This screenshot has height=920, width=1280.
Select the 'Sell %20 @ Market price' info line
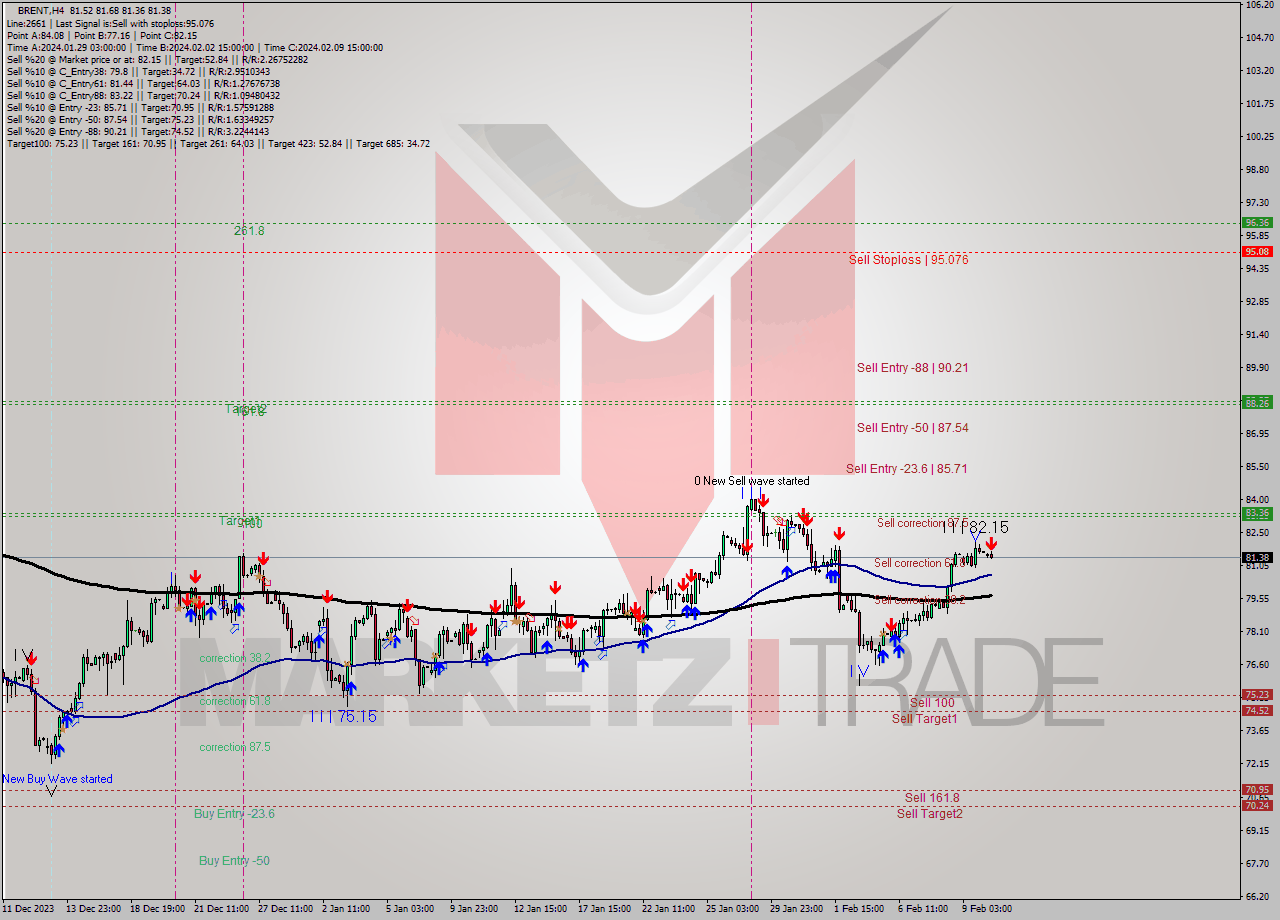pyautogui.click(x=157, y=60)
